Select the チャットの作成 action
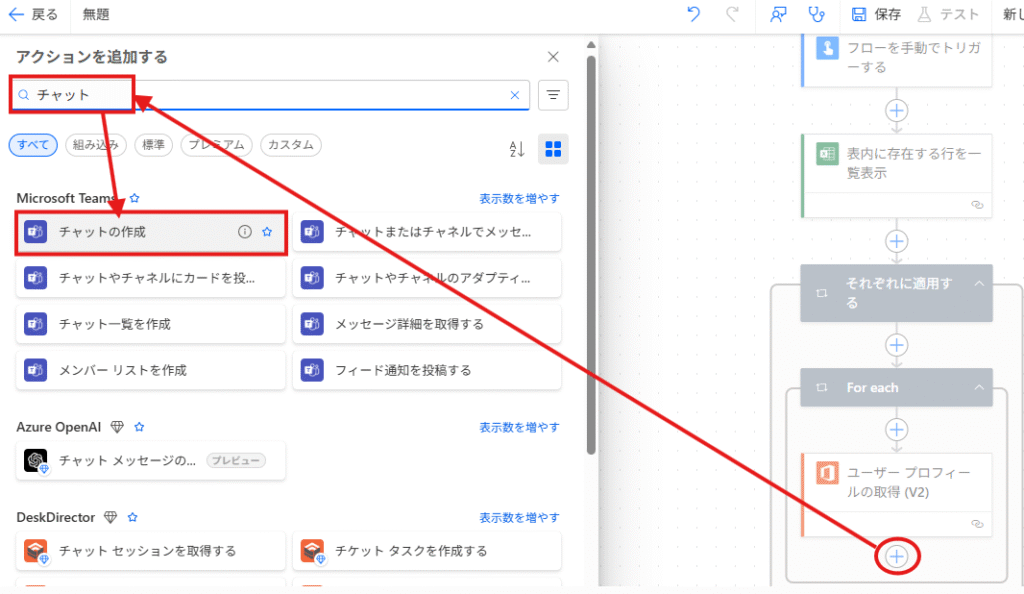 point(151,232)
